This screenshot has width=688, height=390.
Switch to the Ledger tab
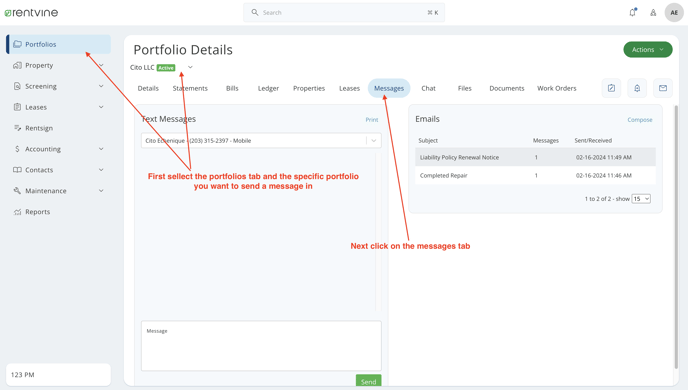[x=268, y=88]
